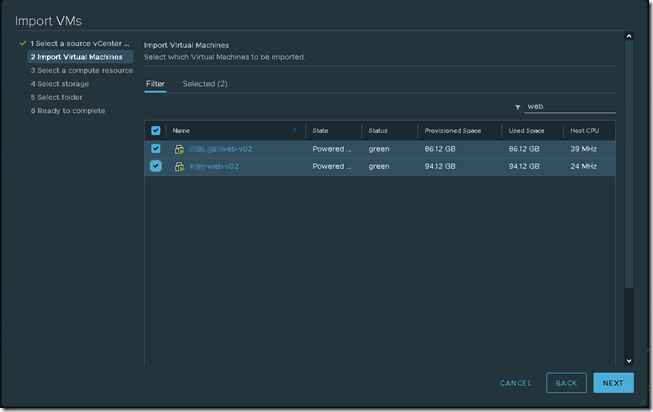Toggle the select-all header checkbox

coord(156,131)
